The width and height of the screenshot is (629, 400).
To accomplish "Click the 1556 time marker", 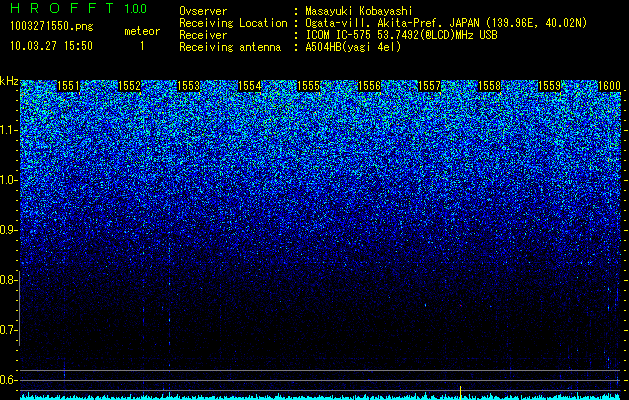I will click(369, 86).
